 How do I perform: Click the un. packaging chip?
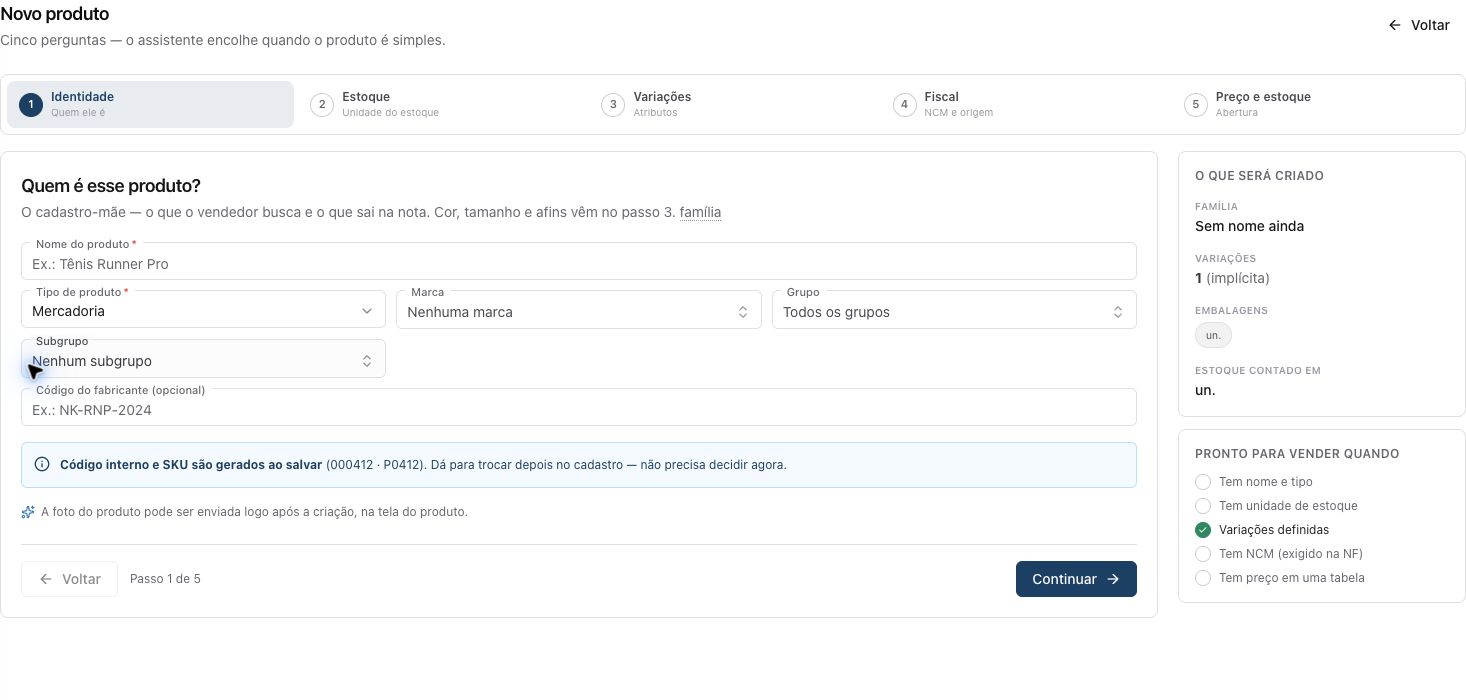pos(1213,335)
